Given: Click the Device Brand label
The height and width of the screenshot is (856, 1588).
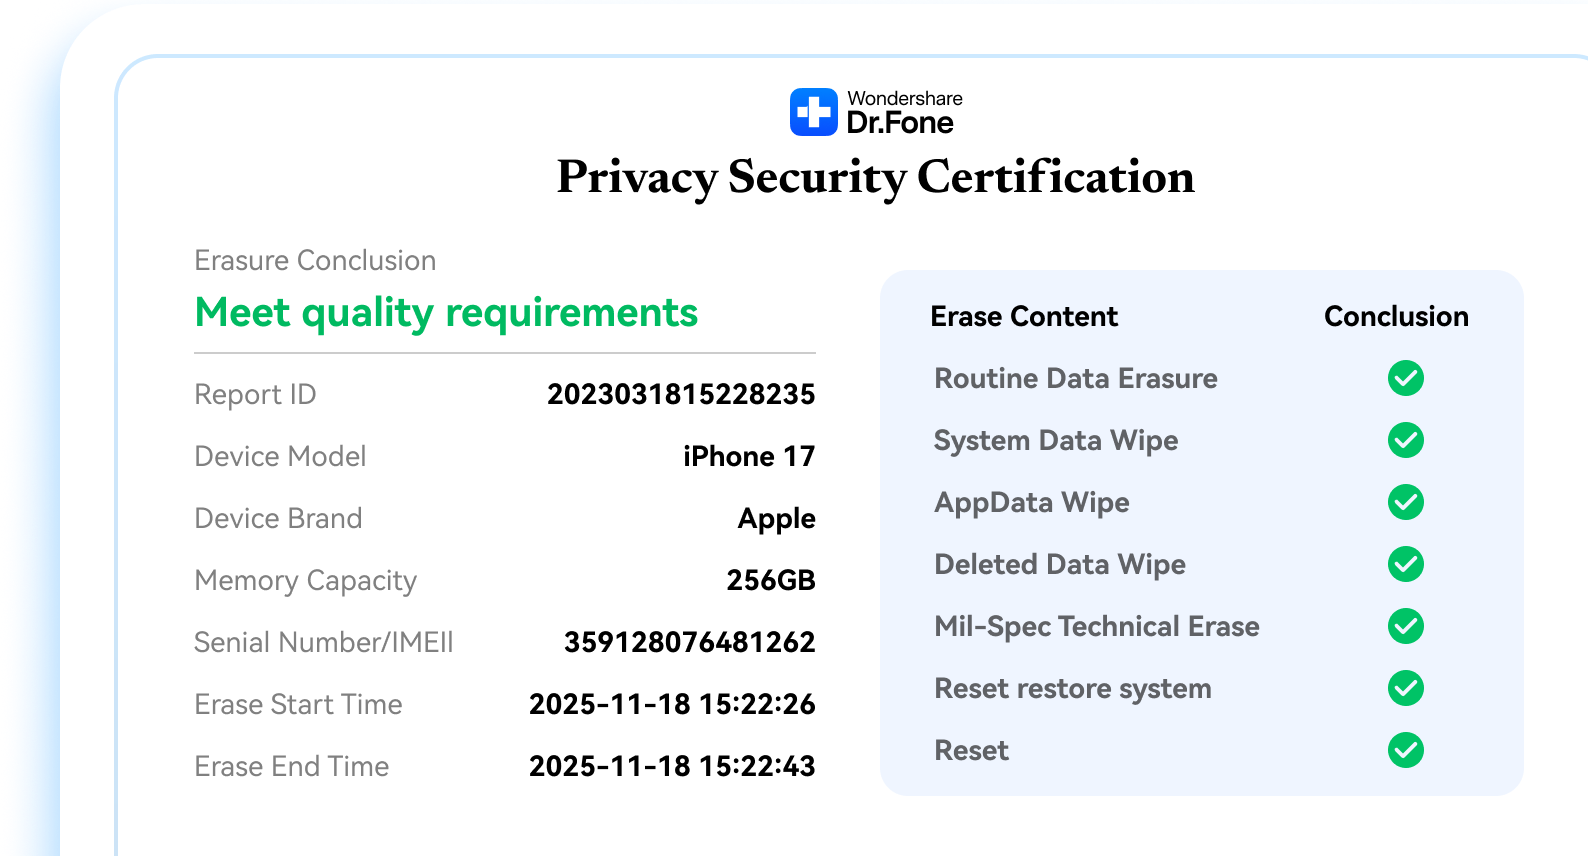Looking at the screenshot, I should click(278, 518).
